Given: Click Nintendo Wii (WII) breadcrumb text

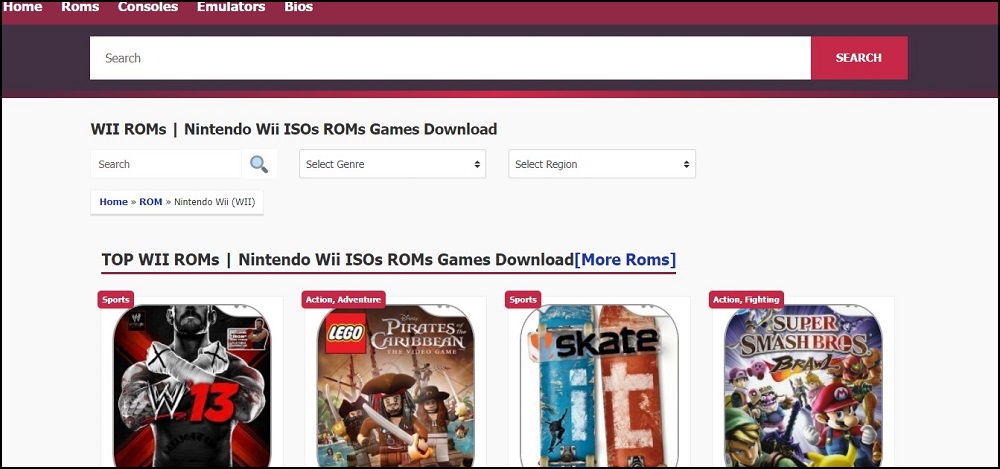Looking at the screenshot, I should click(215, 202).
